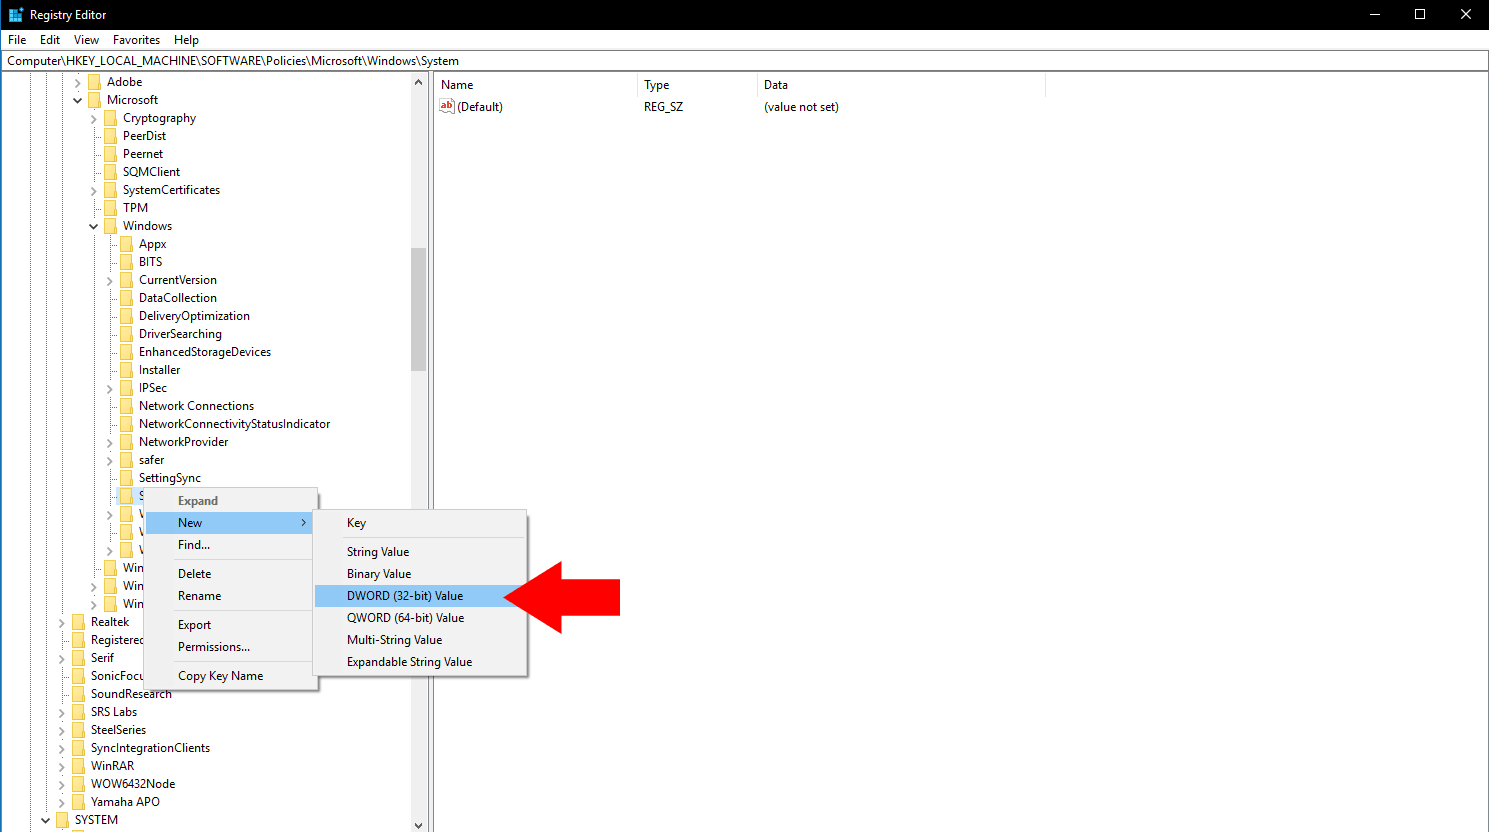The height and width of the screenshot is (832, 1489).
Task: Click the Adobe folder icon
Action: [x=95, y=82]
